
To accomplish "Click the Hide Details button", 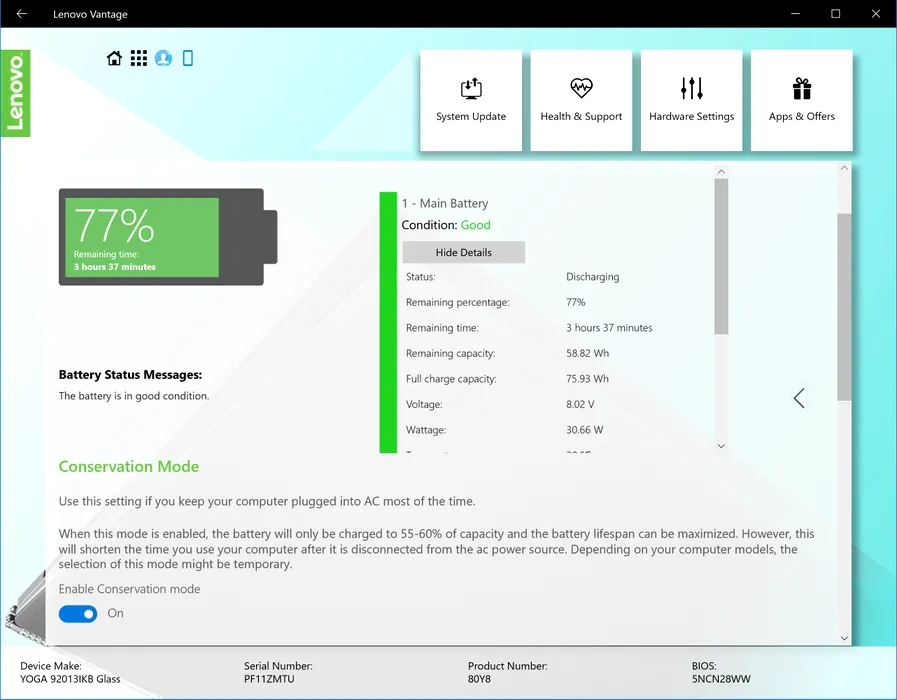I will tap(463, 252).
